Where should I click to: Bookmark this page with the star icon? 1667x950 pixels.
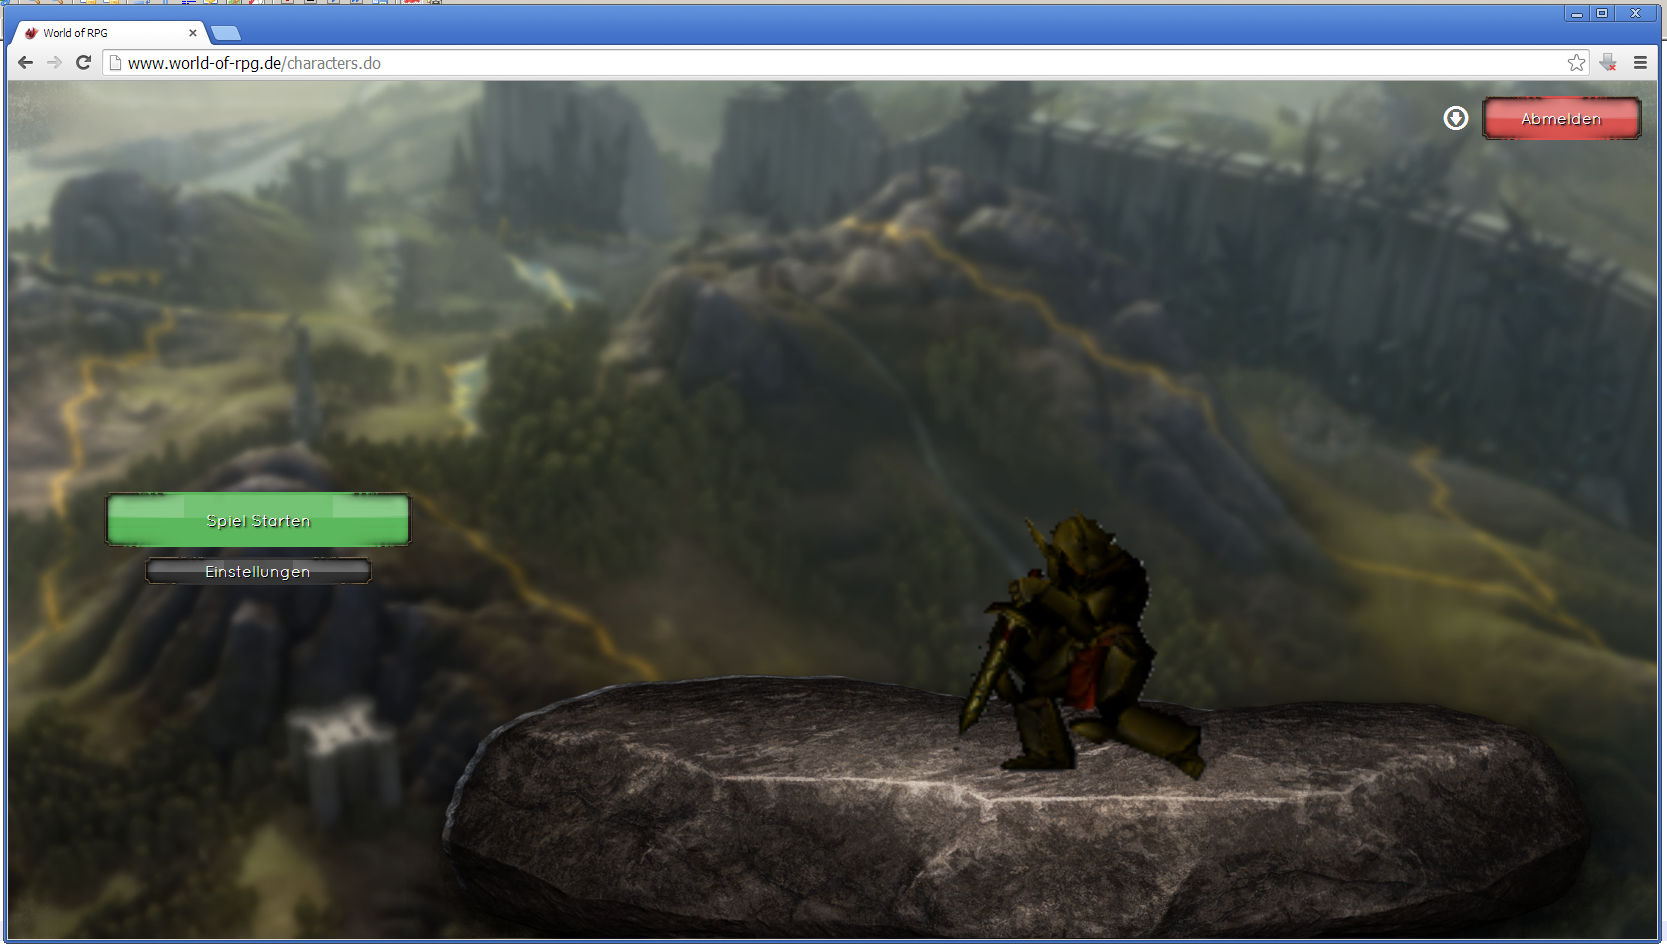(x=1576, y=63)
